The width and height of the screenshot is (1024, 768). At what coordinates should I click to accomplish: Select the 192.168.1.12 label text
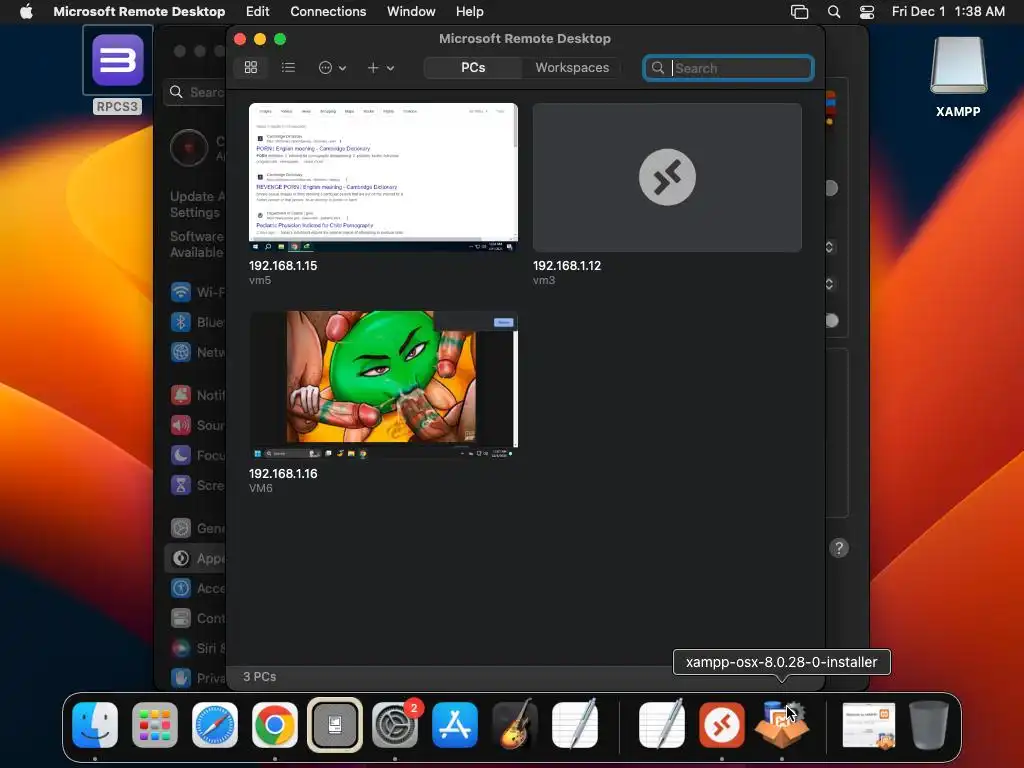pos(567,266)
